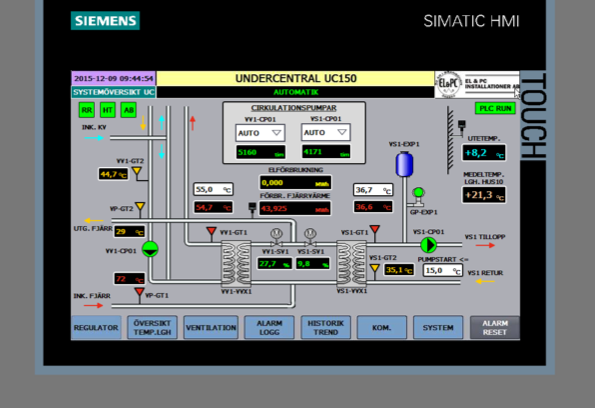Toggle the green HT indicator

coord(108,110)
